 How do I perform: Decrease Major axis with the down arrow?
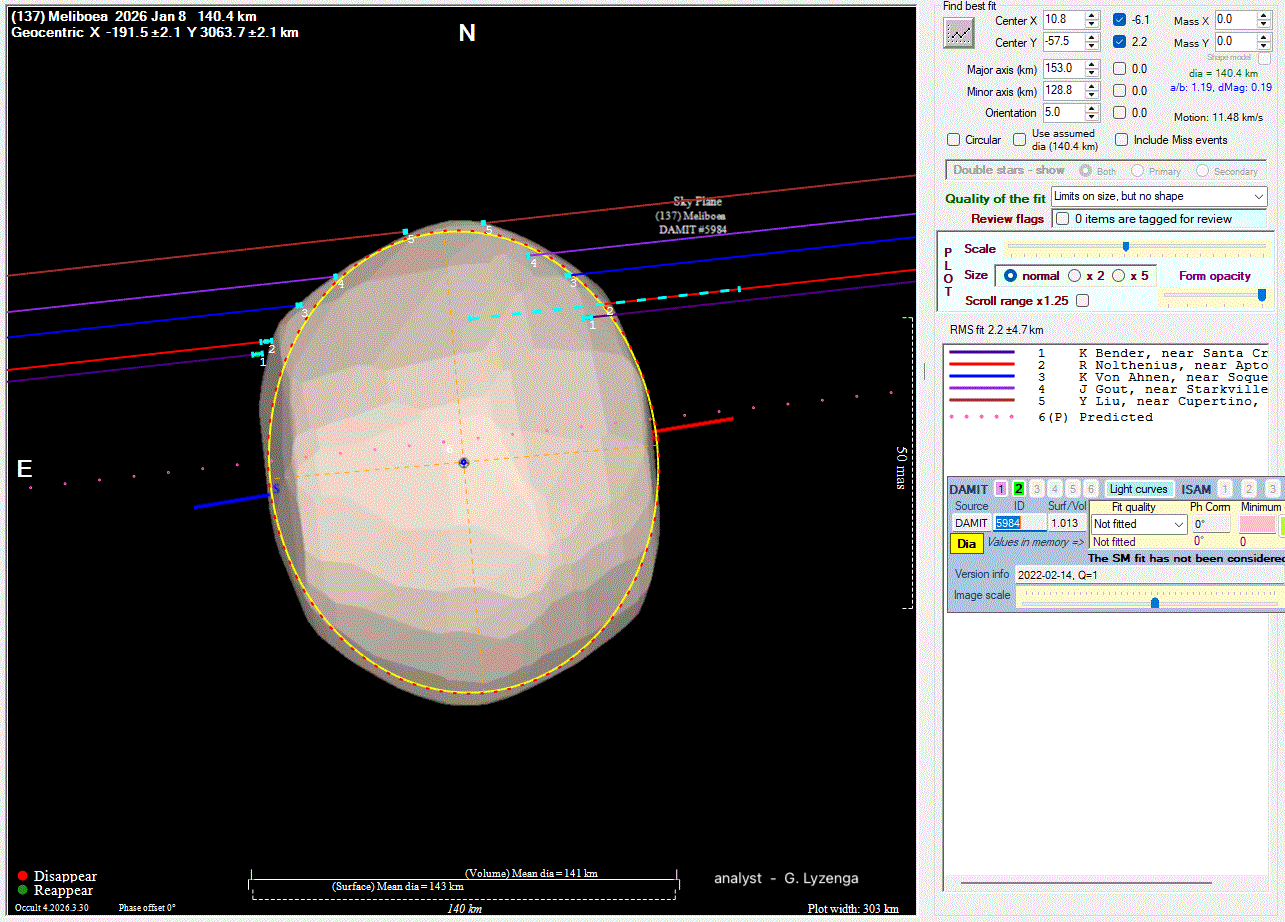click(1092, 73)
